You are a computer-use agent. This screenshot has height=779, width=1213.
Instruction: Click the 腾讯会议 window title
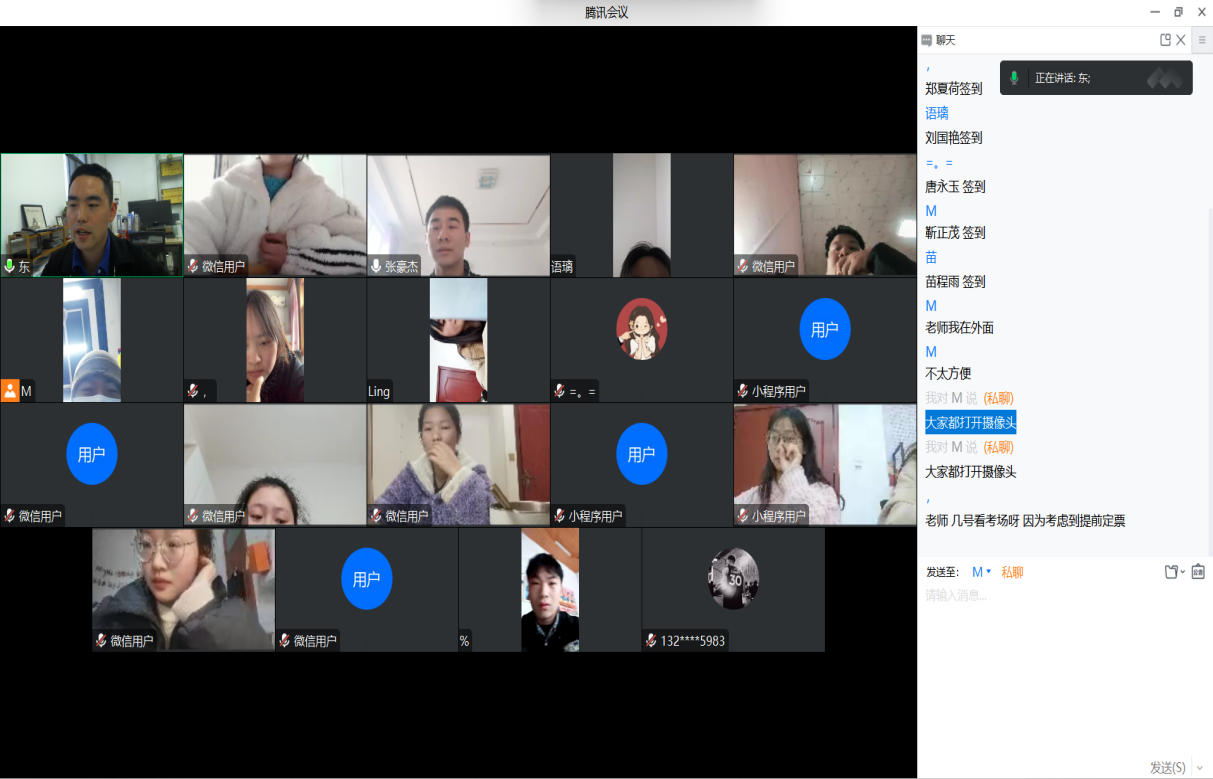coord(606,12)
